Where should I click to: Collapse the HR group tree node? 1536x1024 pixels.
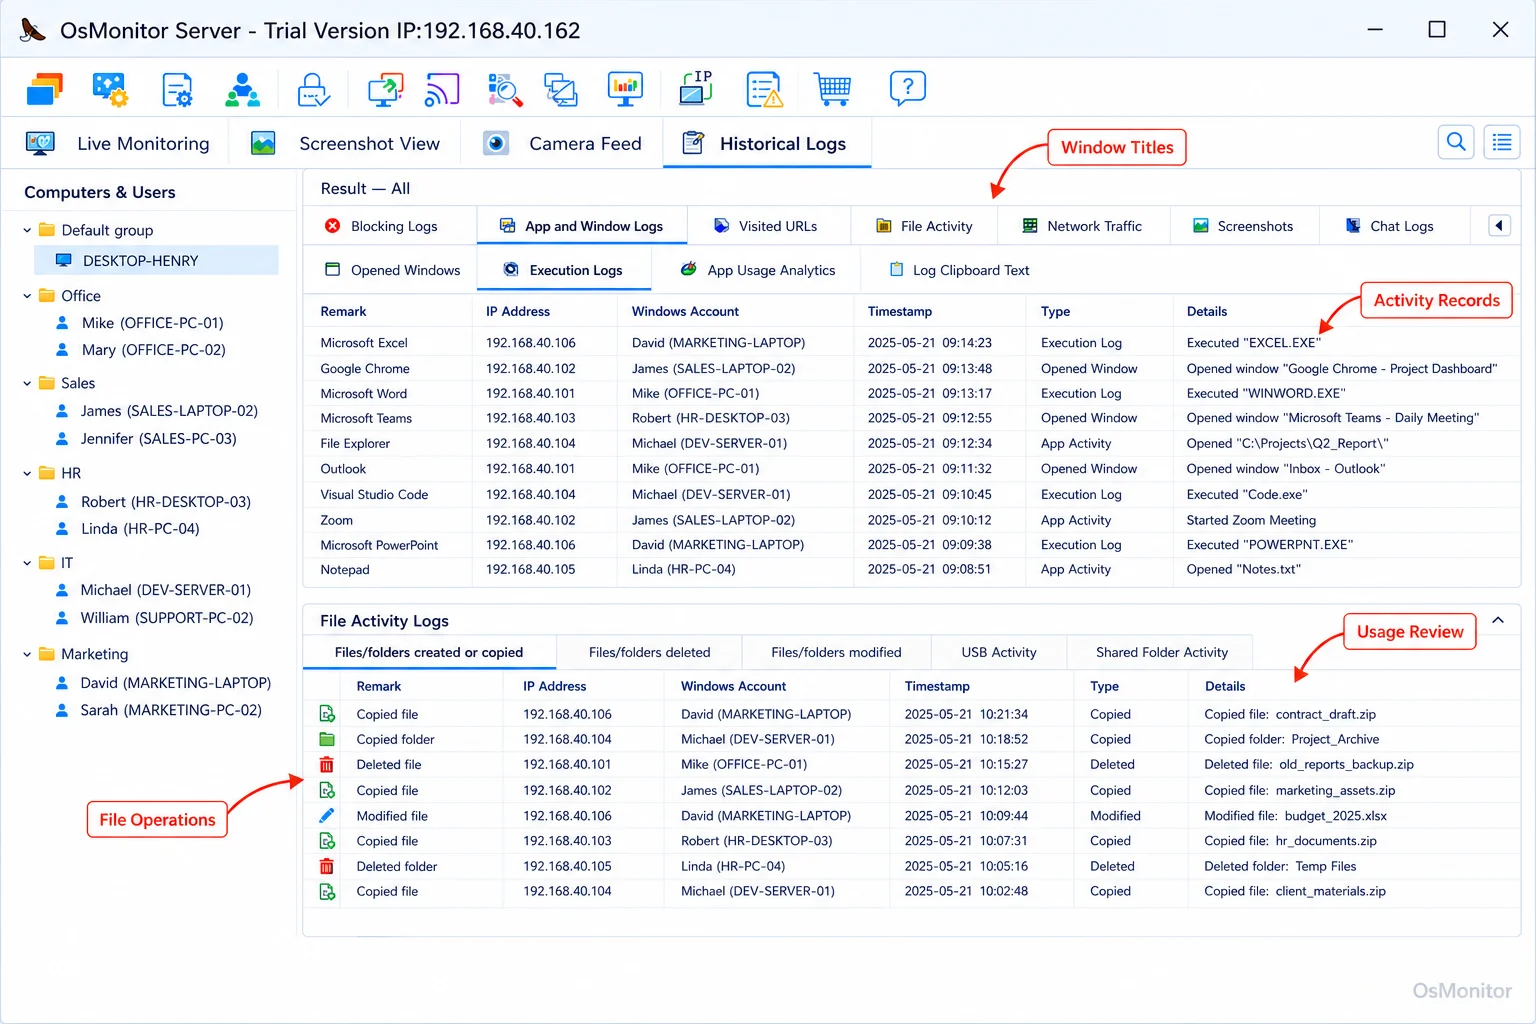pos(27,473)
